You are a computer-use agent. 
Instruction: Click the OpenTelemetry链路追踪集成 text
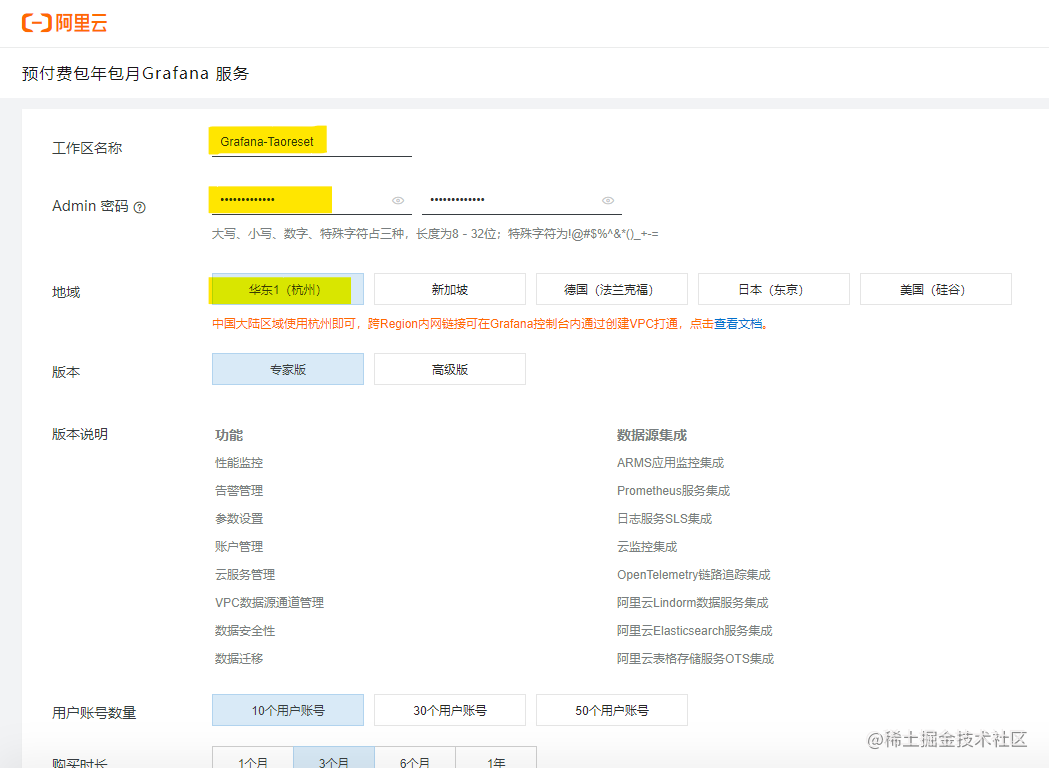694,575
